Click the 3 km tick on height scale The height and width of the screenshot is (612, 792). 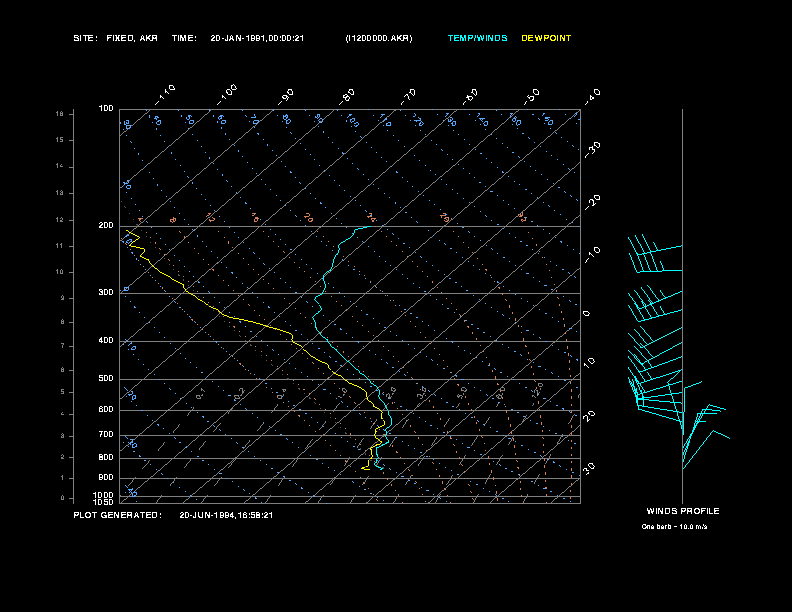(x=63, y=436)
